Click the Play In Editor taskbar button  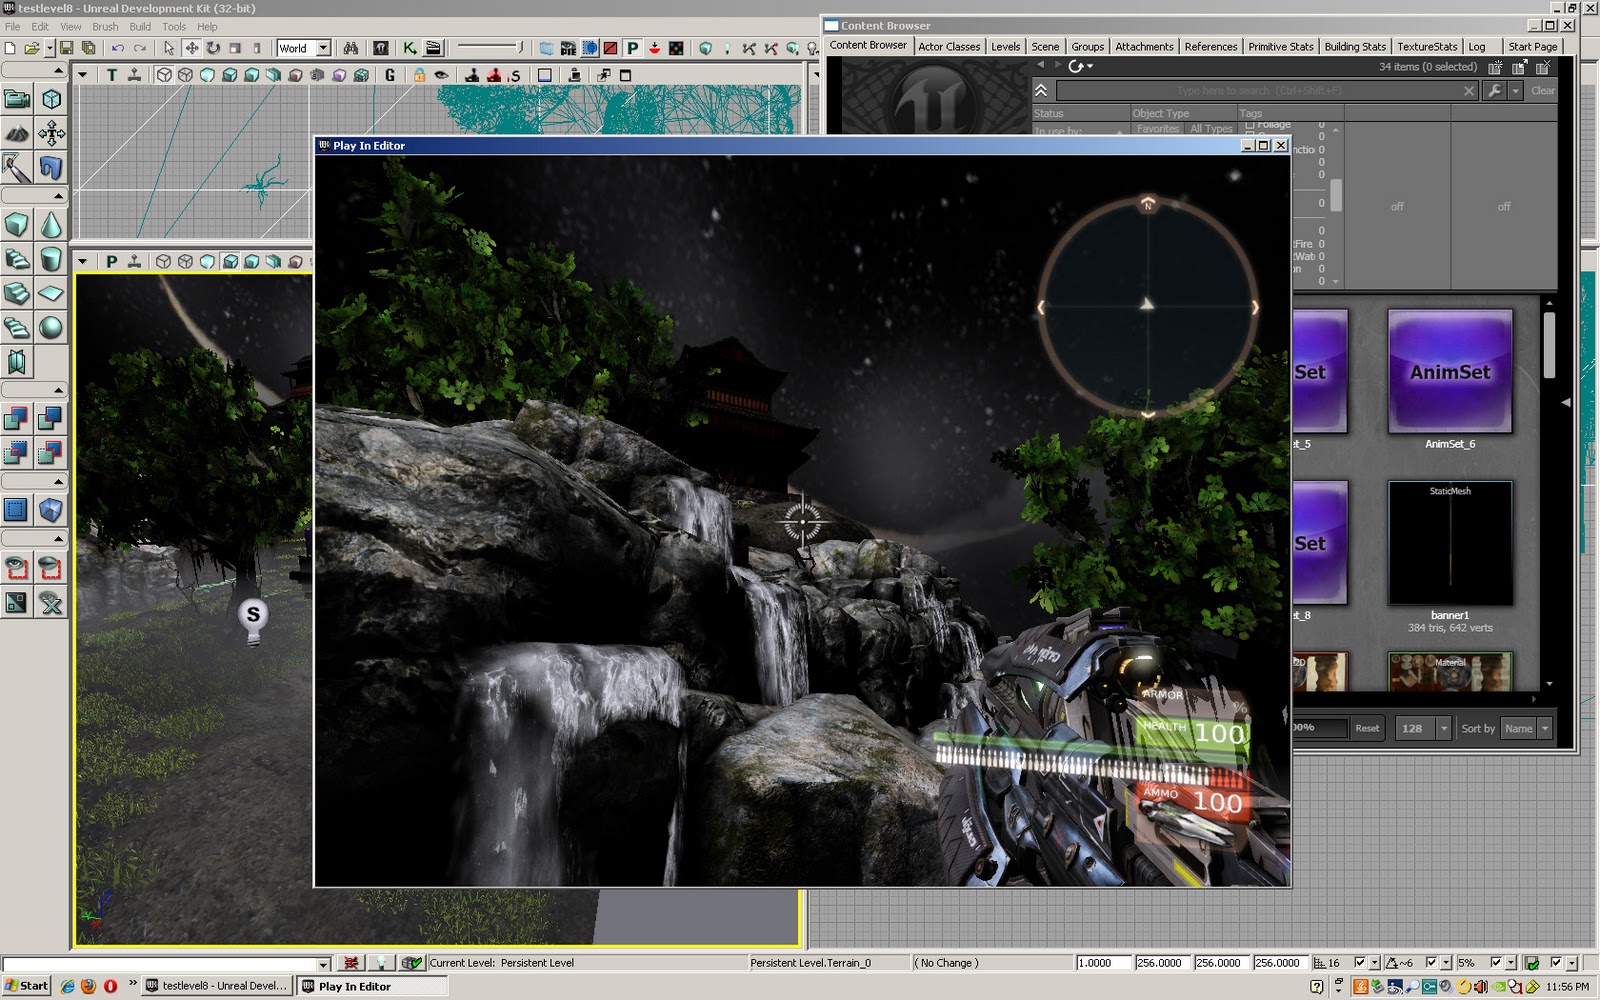372,986
